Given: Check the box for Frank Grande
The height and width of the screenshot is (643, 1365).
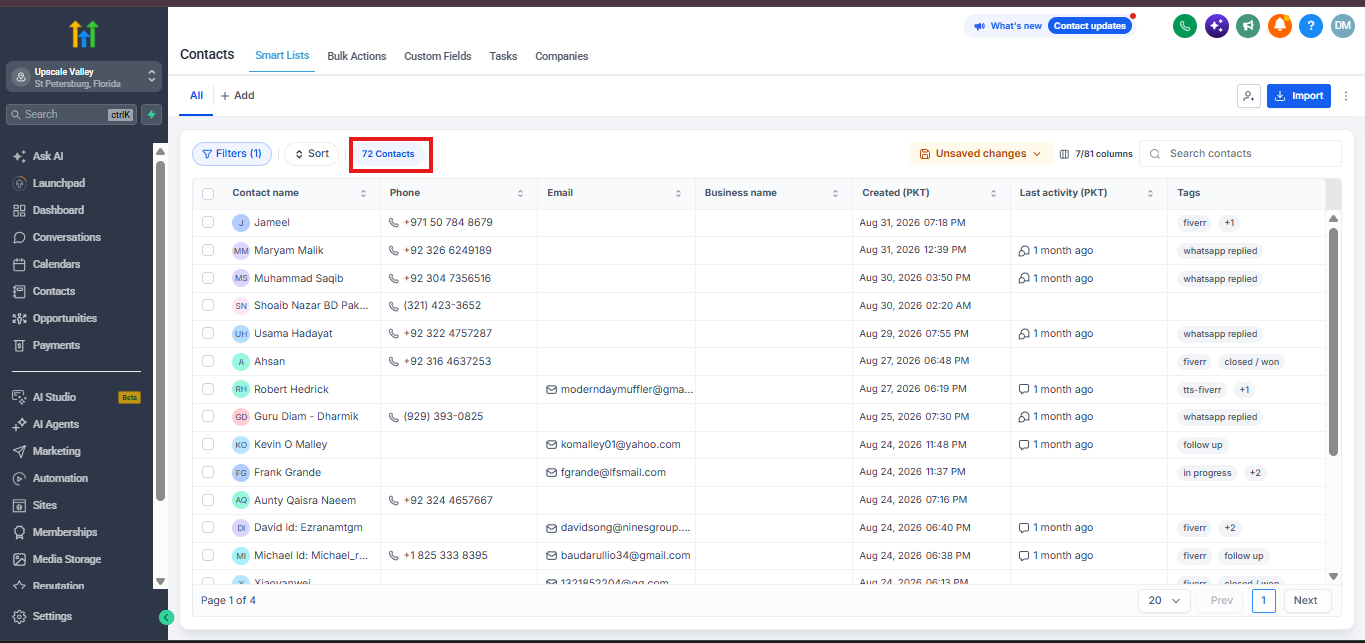Looking at the screenshot, I should [208, 472].
